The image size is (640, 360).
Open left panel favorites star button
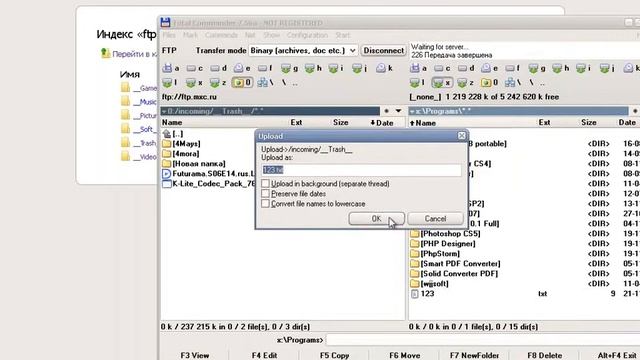(387, 111)
